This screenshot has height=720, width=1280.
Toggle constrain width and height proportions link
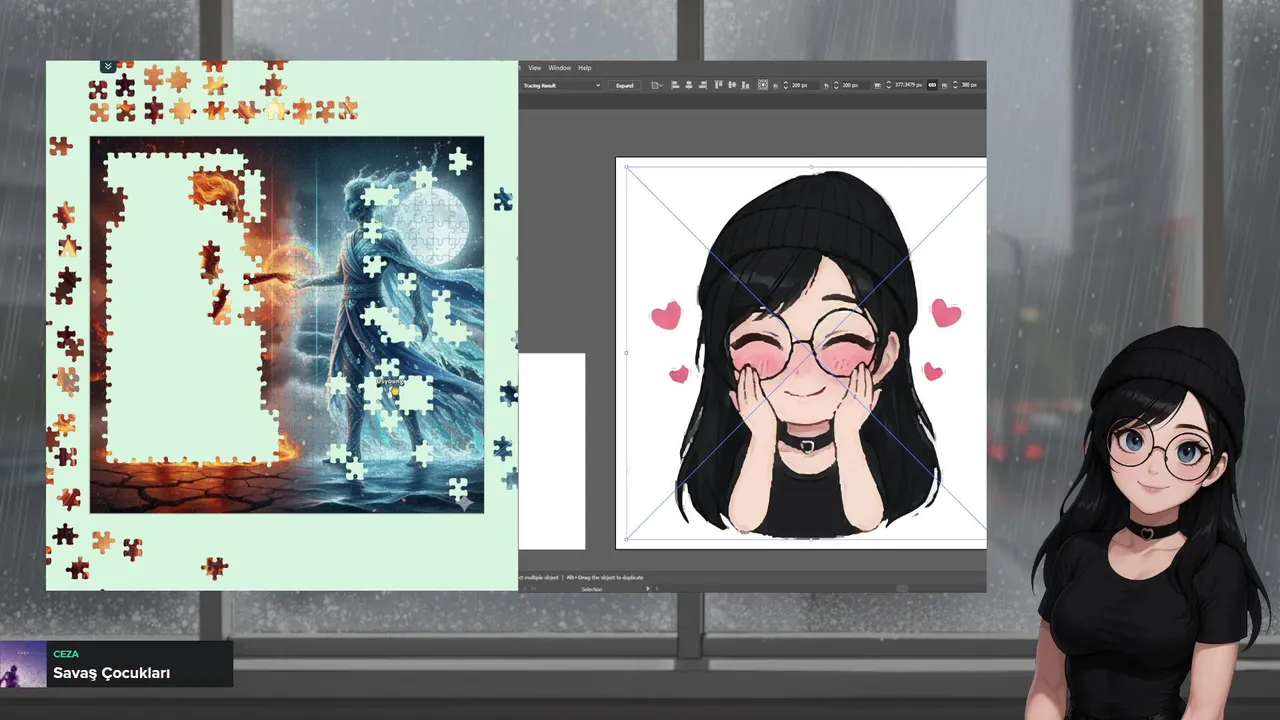click(932, 85)
